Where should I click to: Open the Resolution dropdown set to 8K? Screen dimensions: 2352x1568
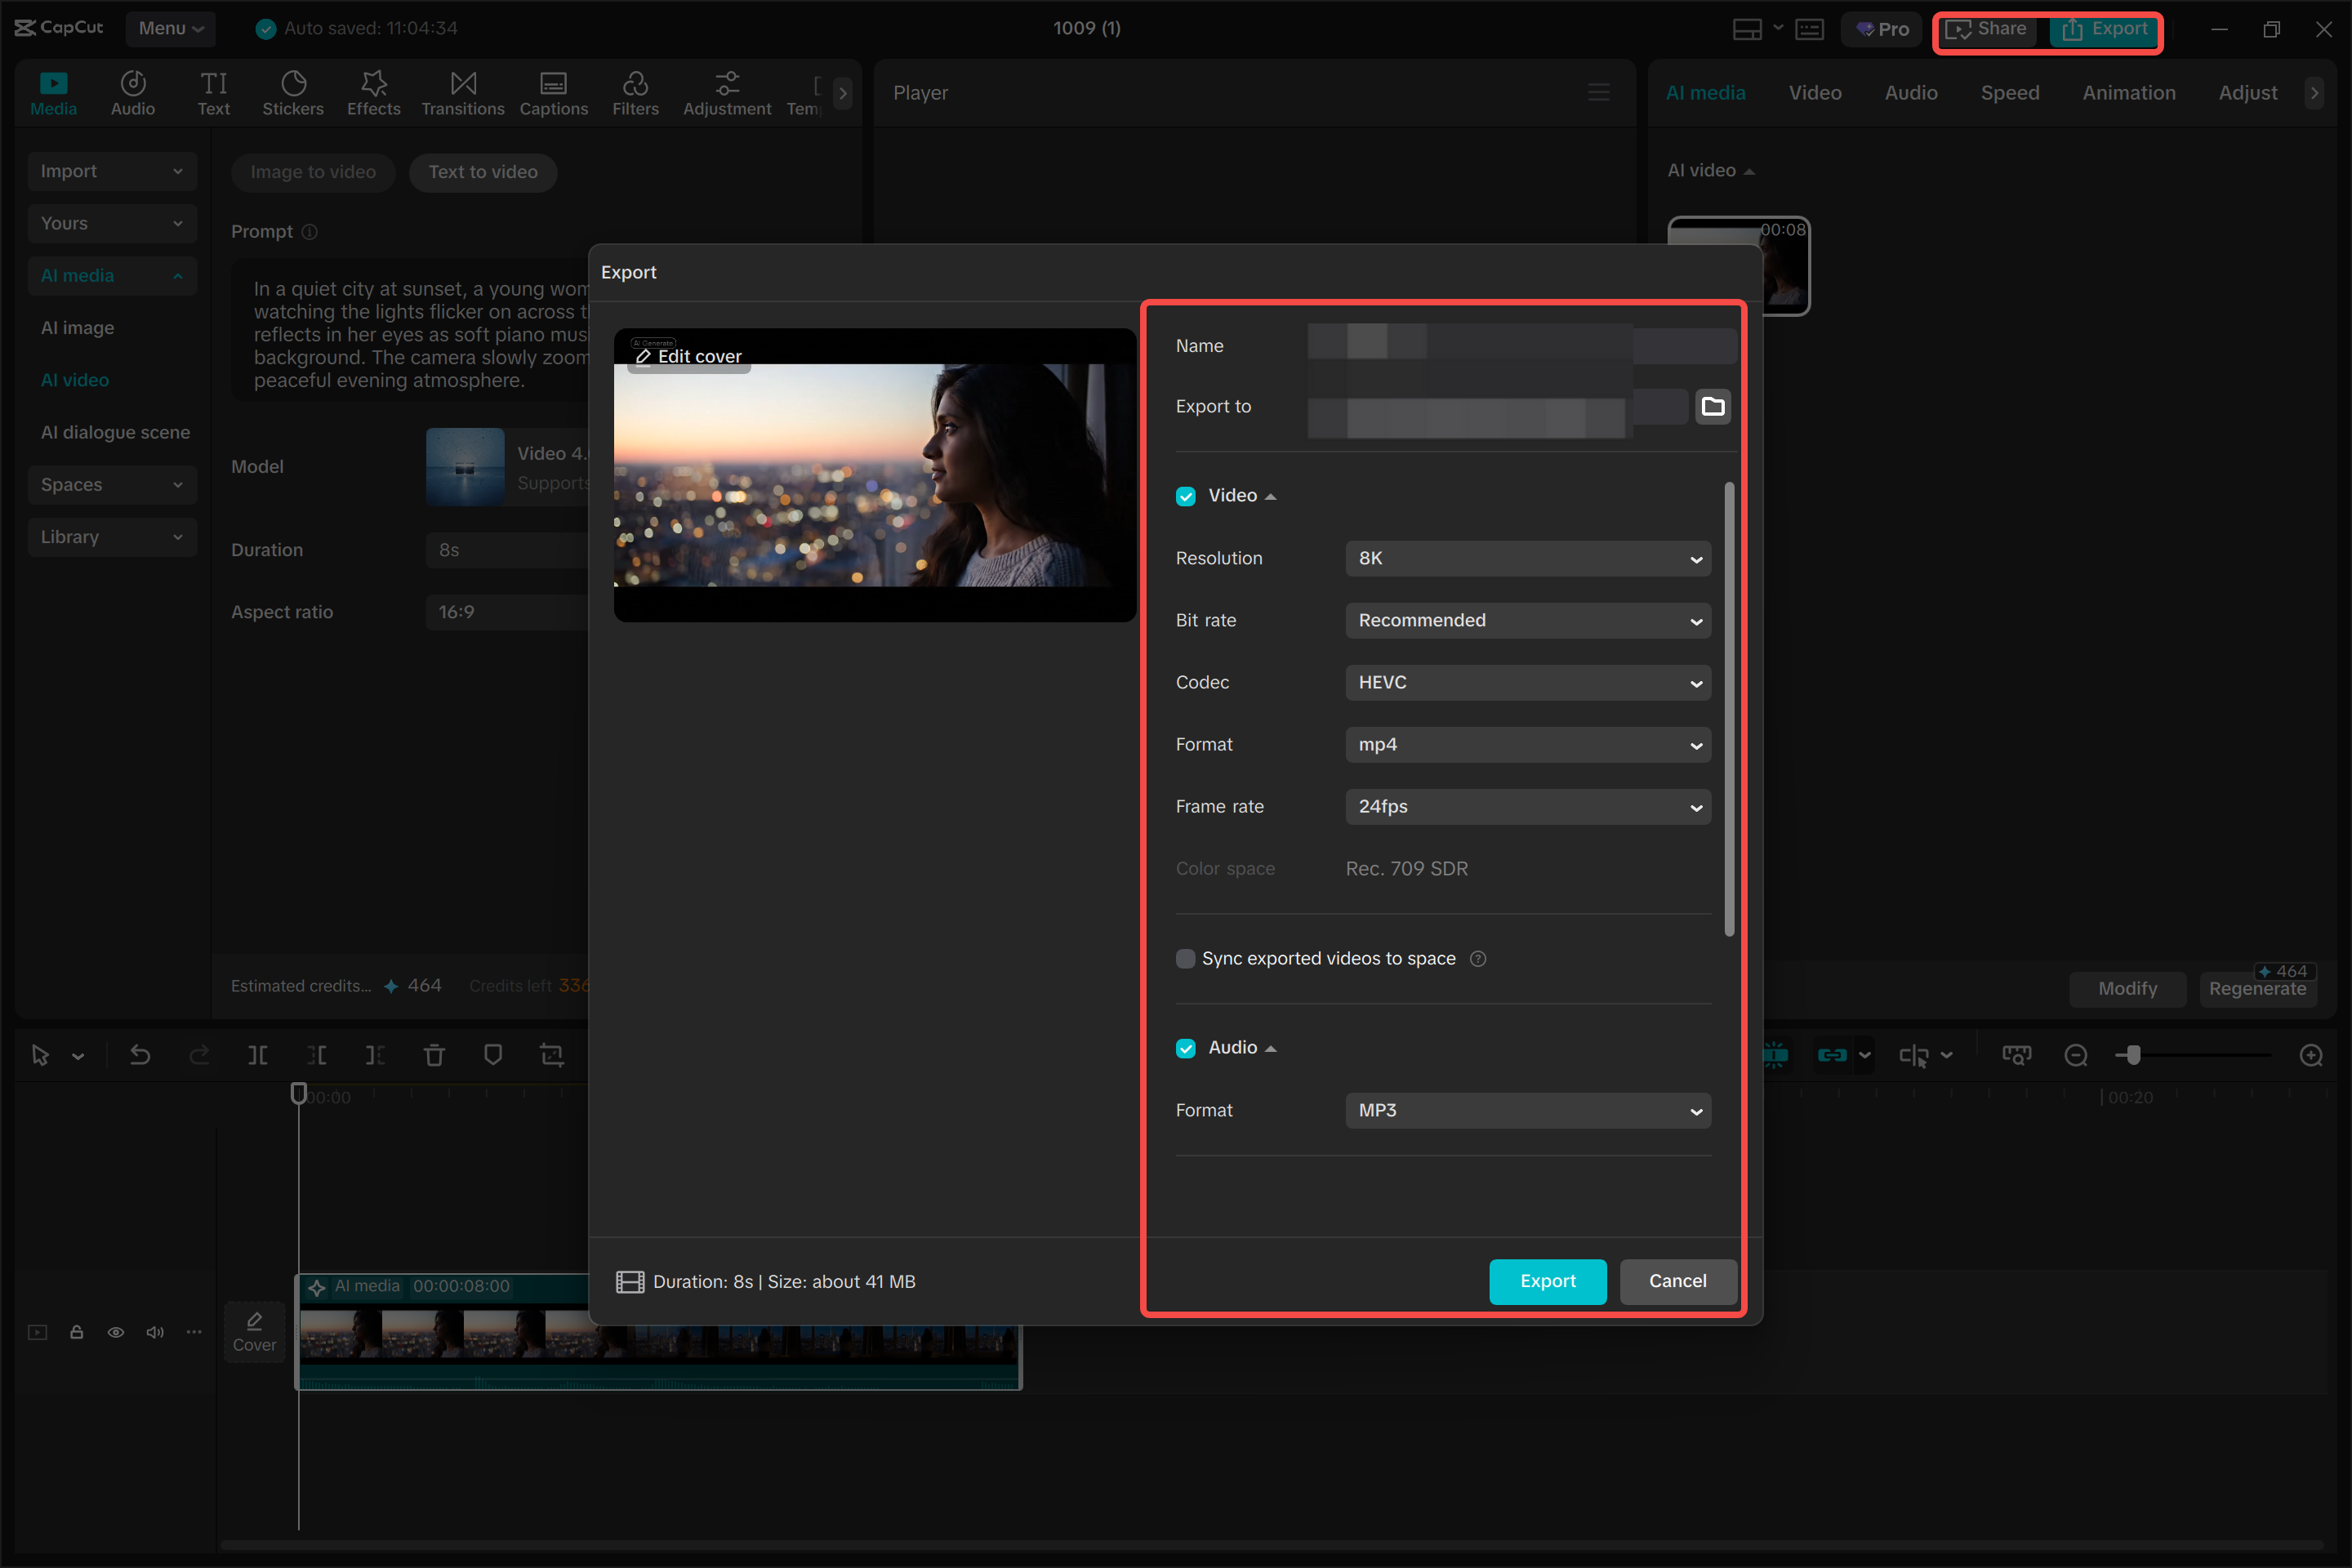click(1526, 558)
